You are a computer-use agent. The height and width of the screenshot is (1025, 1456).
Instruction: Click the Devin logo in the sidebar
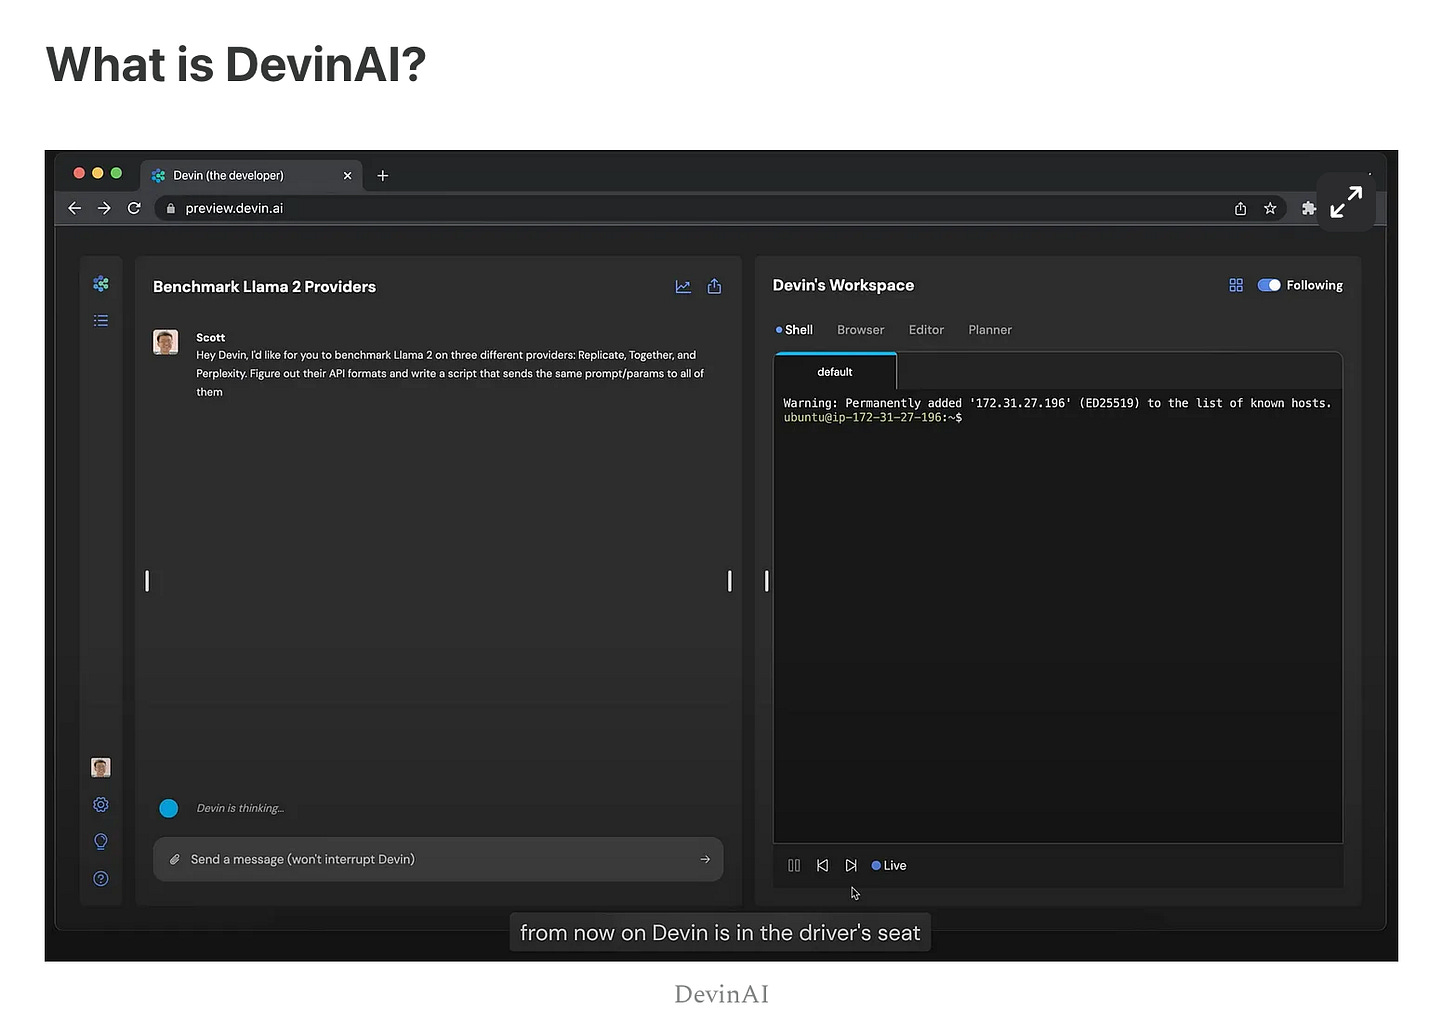tap(101, 284)
